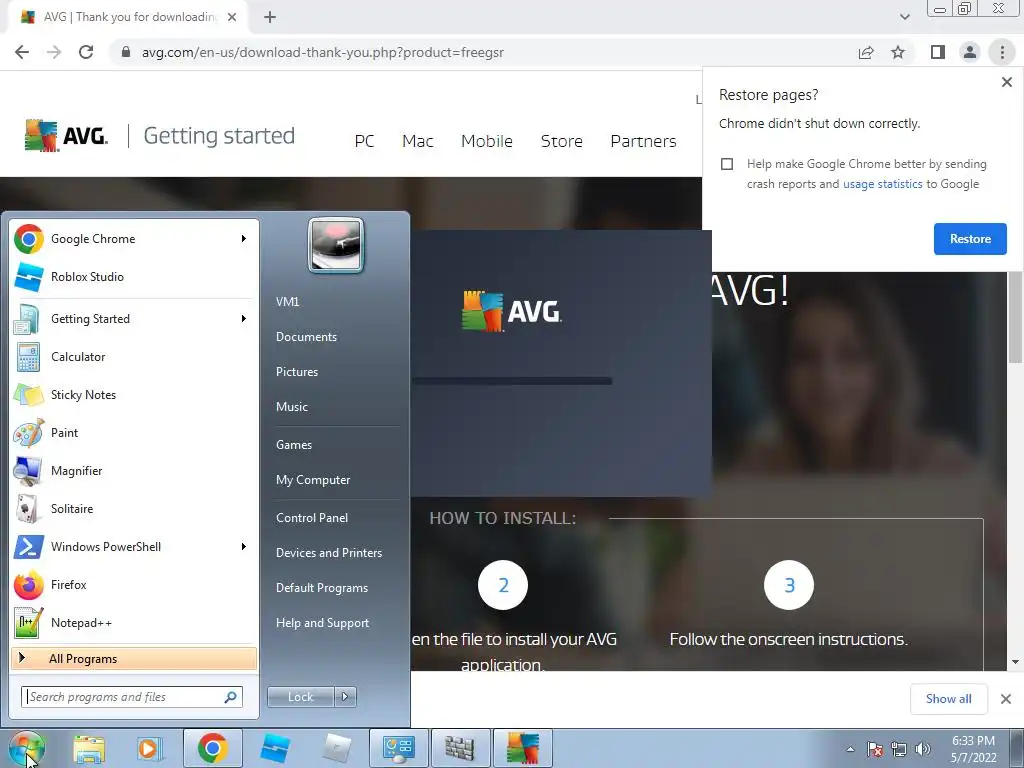Viewport: 1024px width, 768px height.
Task: Click the Chrome address bar URL
Action: [x=323, y=52]
